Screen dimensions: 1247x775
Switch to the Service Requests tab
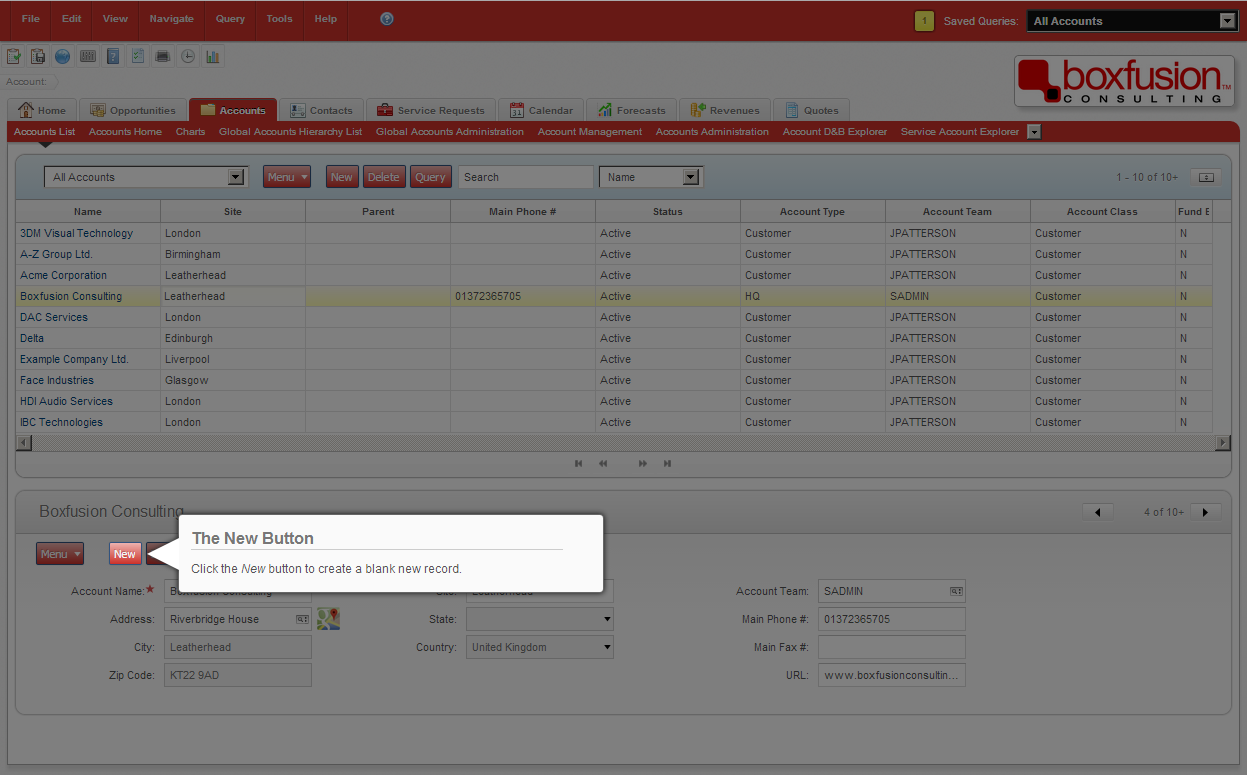[x=431, y=110]
